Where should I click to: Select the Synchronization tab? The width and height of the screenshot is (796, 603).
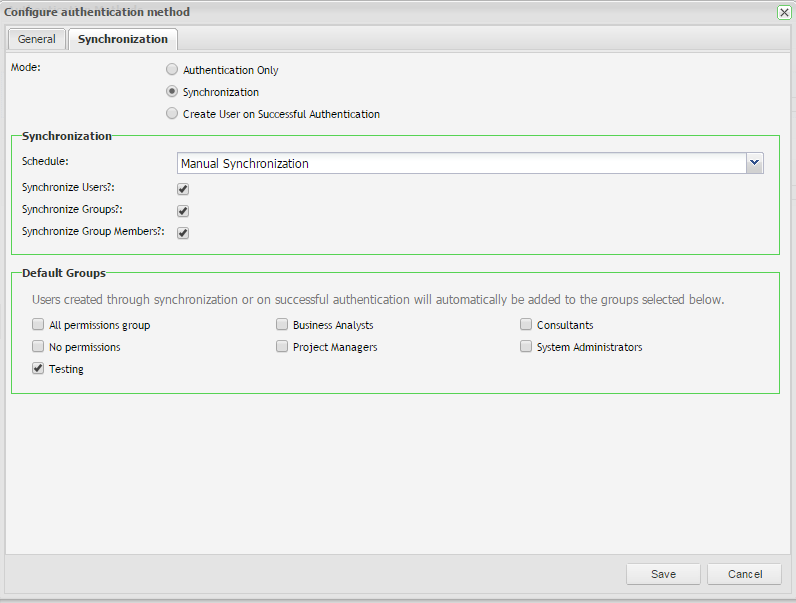click(x=122, y=39)
